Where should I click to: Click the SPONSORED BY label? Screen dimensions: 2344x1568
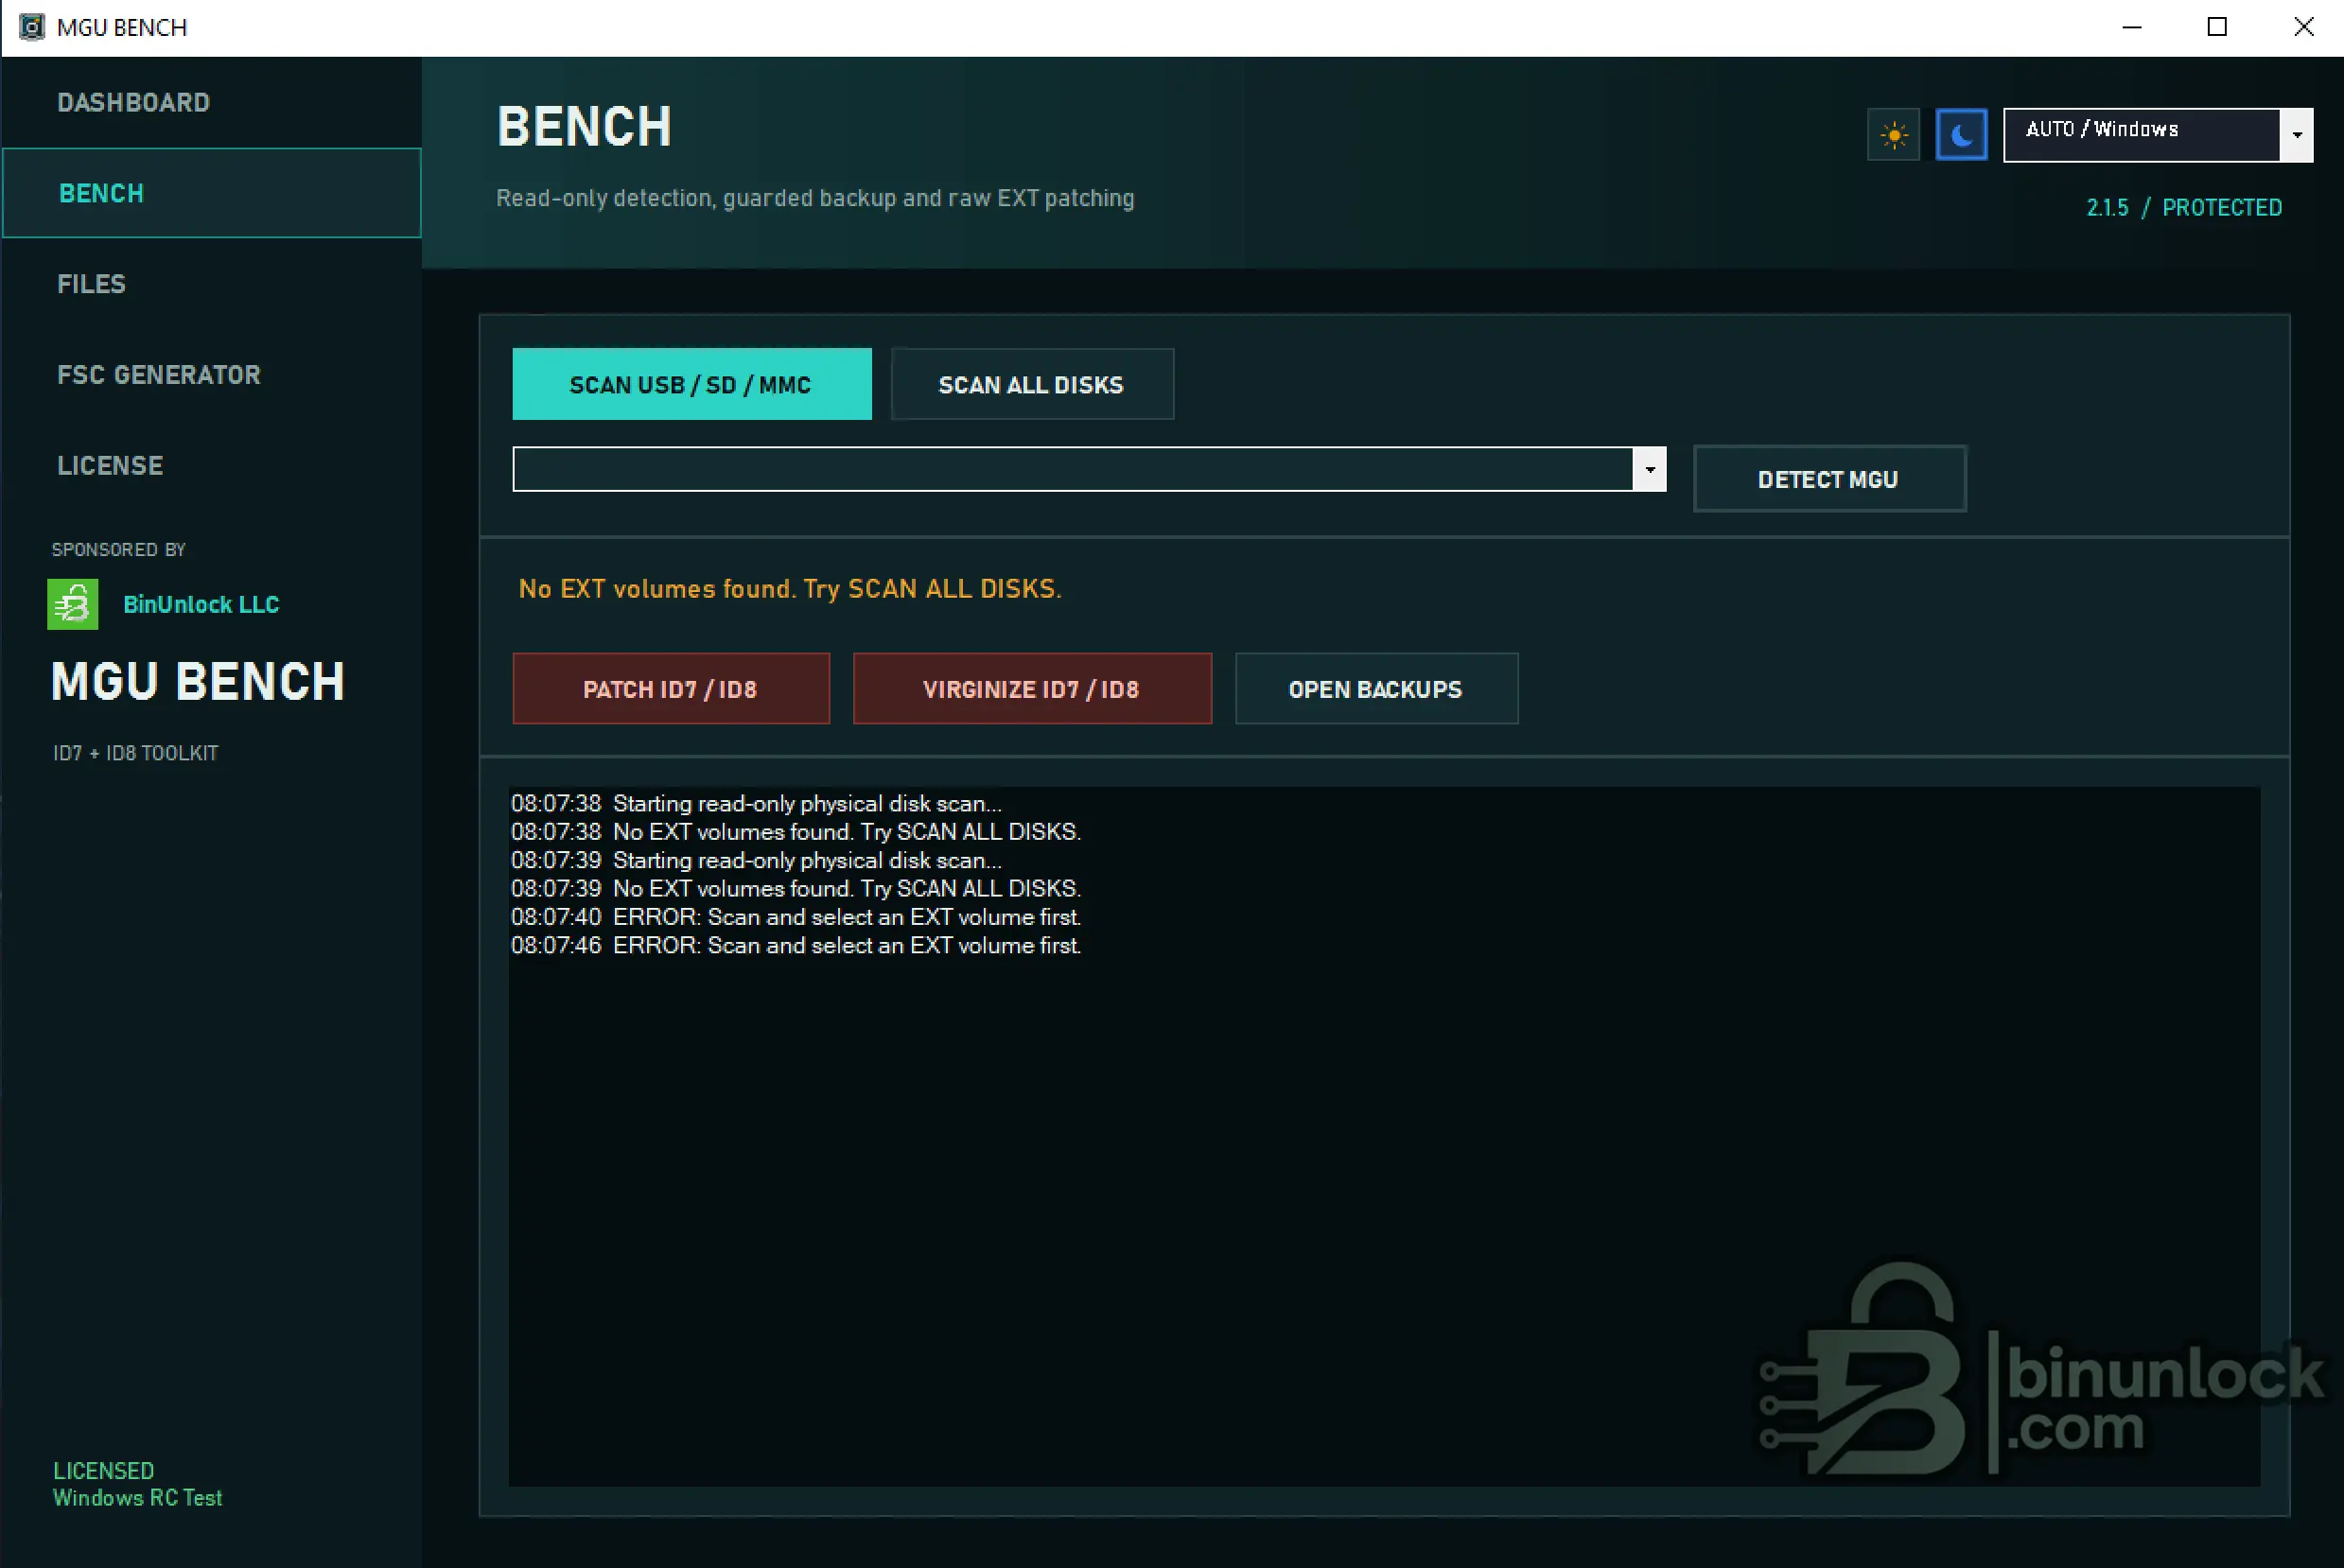(x=118, y=549)
